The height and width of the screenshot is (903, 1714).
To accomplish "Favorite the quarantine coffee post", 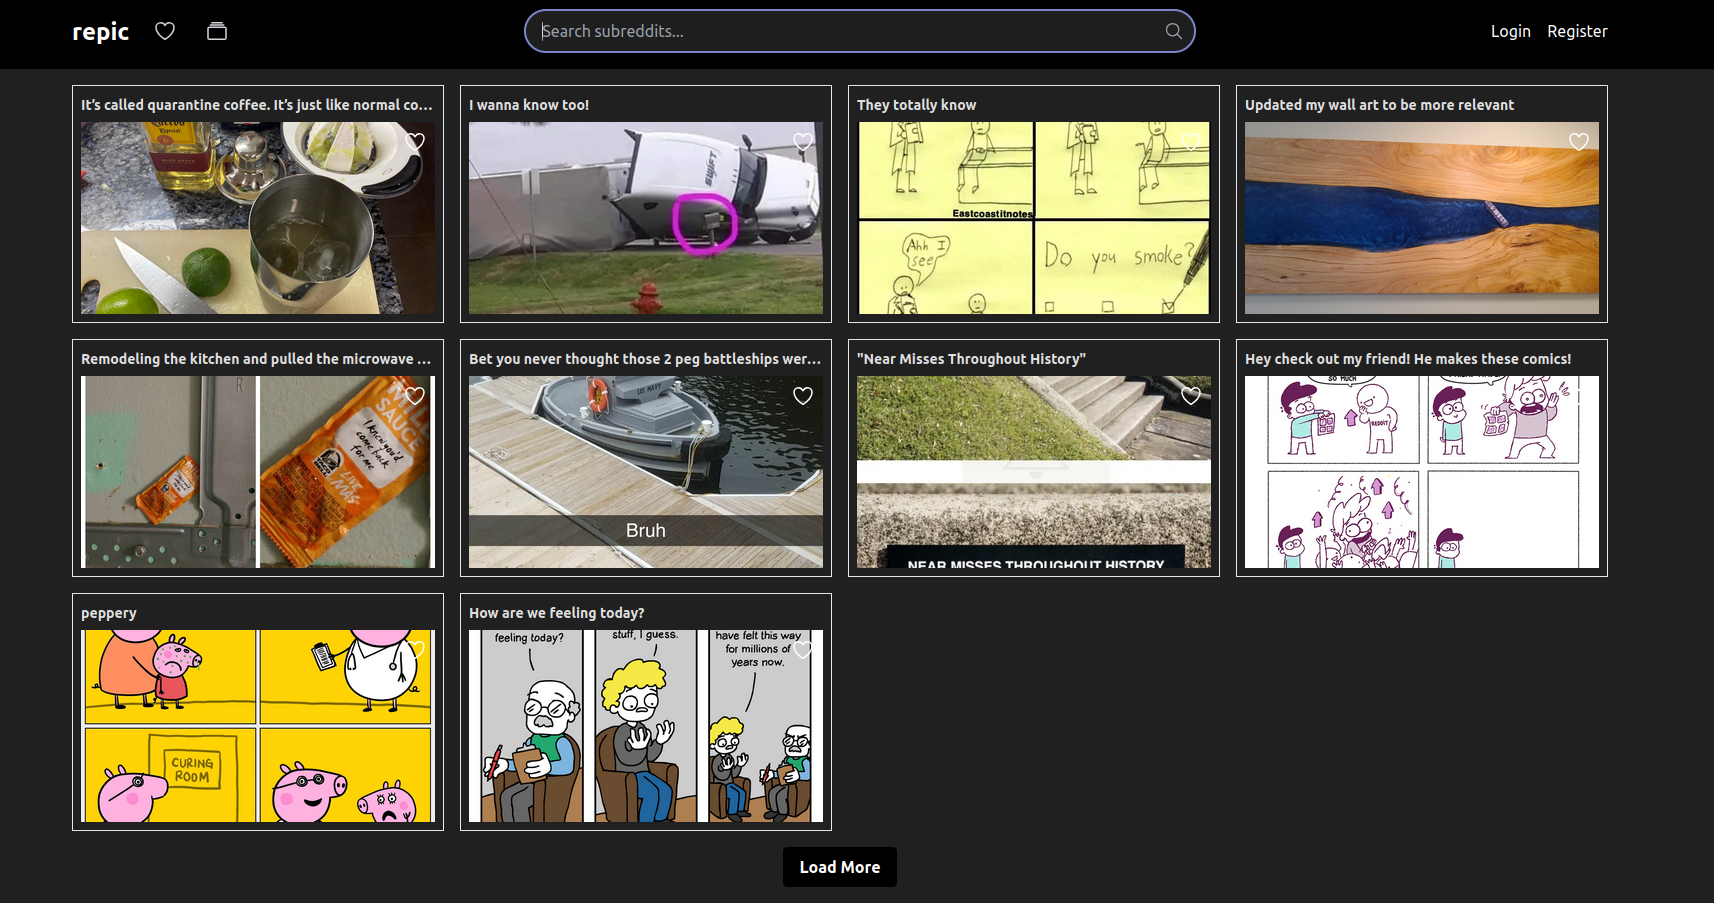I will click(x=415, y=142).
